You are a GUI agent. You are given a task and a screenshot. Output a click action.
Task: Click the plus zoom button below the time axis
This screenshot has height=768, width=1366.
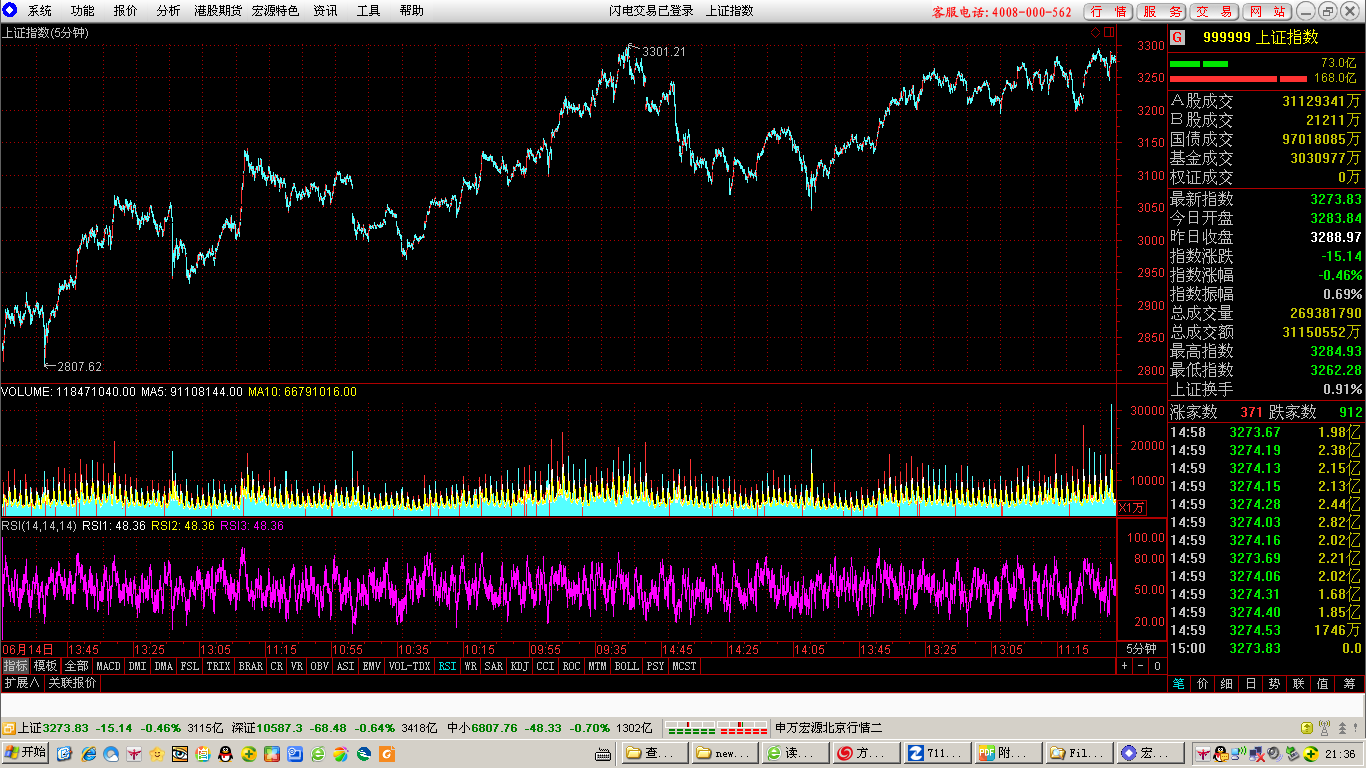tap(1124, 665)
